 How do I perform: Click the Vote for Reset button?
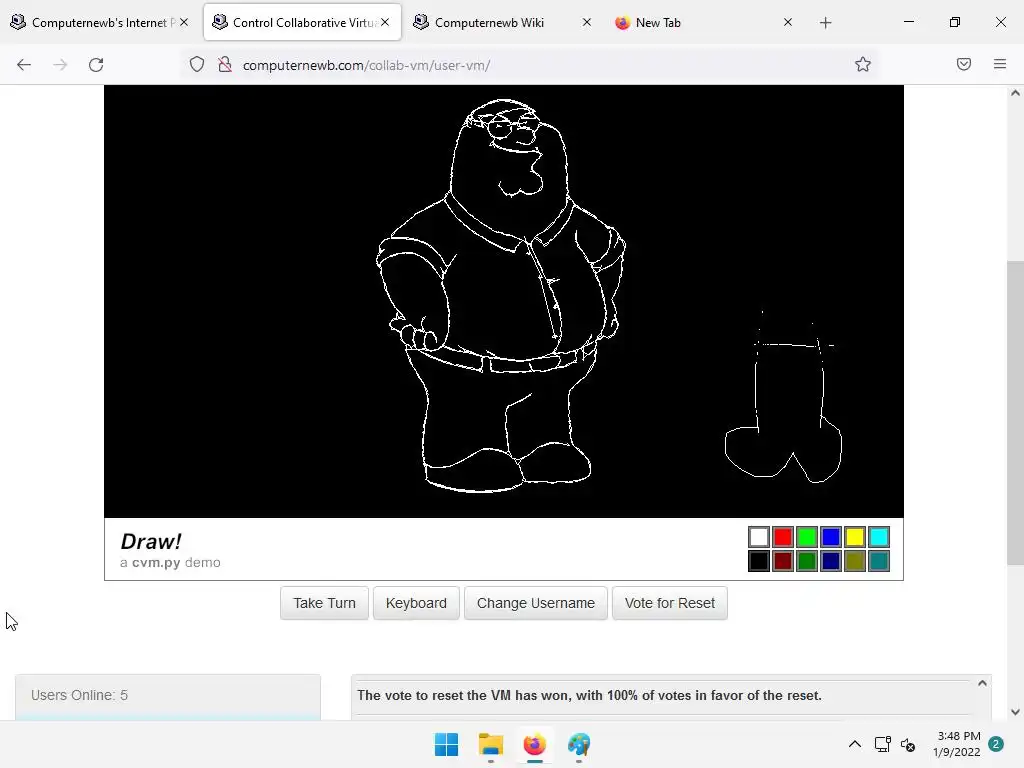point(669,603)
